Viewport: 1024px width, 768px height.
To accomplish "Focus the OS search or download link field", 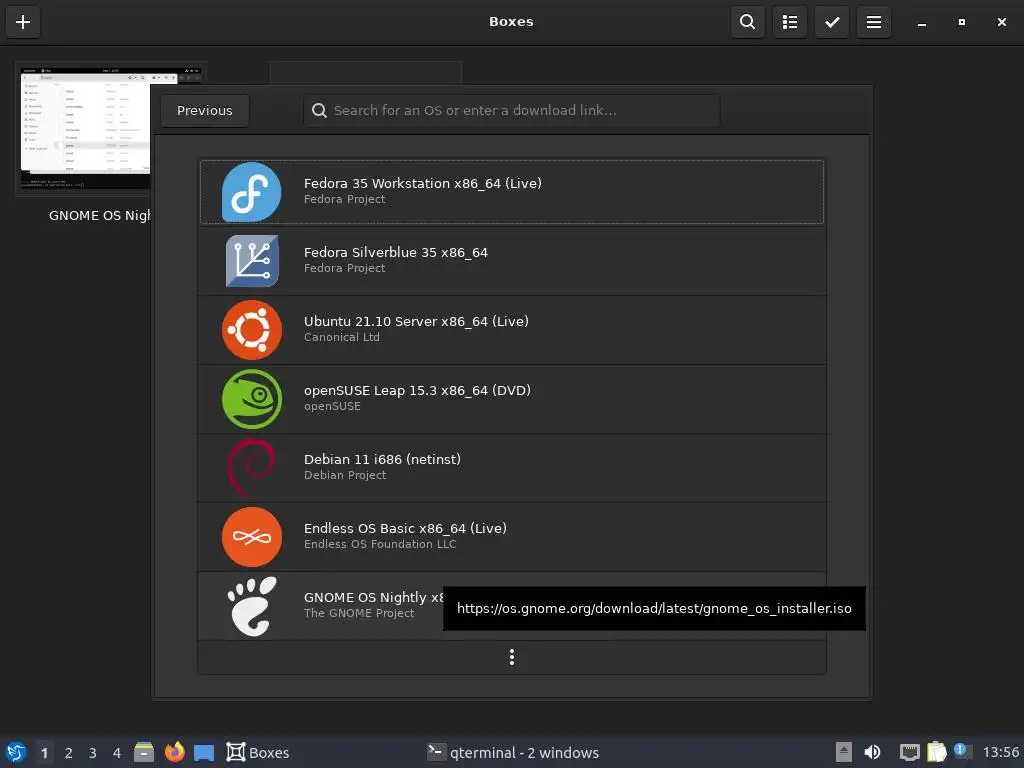I will (511, 110).
